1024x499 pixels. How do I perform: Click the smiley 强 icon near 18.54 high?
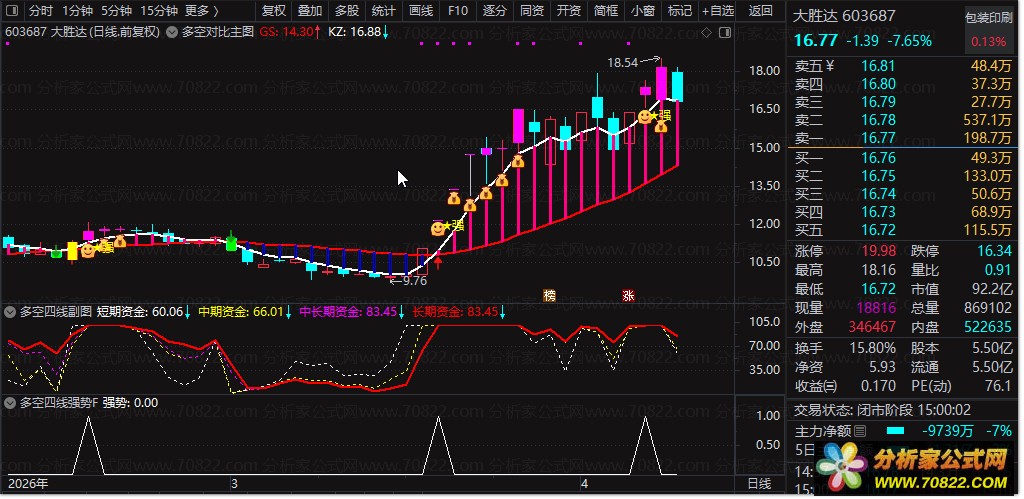(x=645, y=116)
